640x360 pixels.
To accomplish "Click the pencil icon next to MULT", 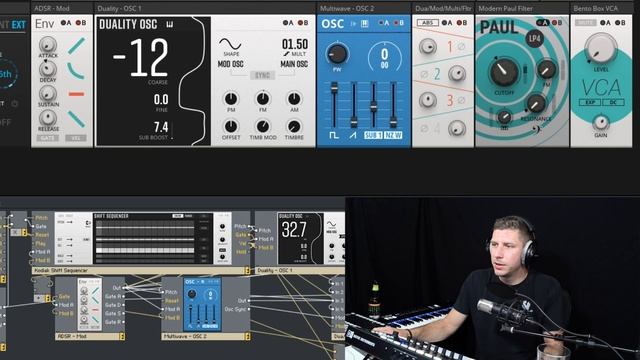I will point(286,54).
